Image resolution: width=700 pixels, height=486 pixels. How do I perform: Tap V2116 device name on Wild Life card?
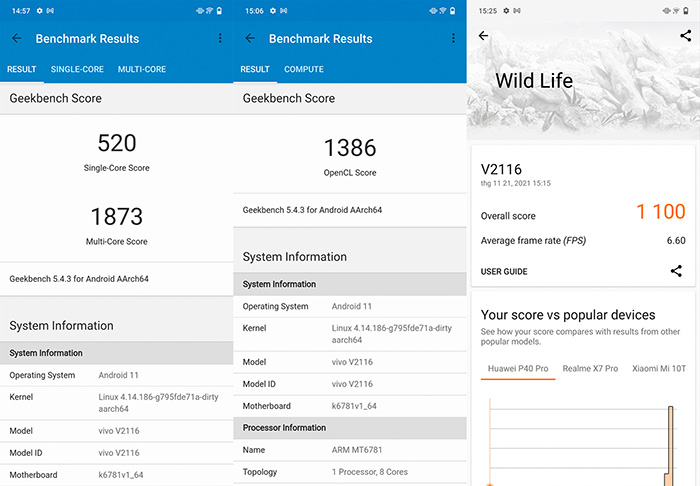pyautogui.click(x=501, y=169)
